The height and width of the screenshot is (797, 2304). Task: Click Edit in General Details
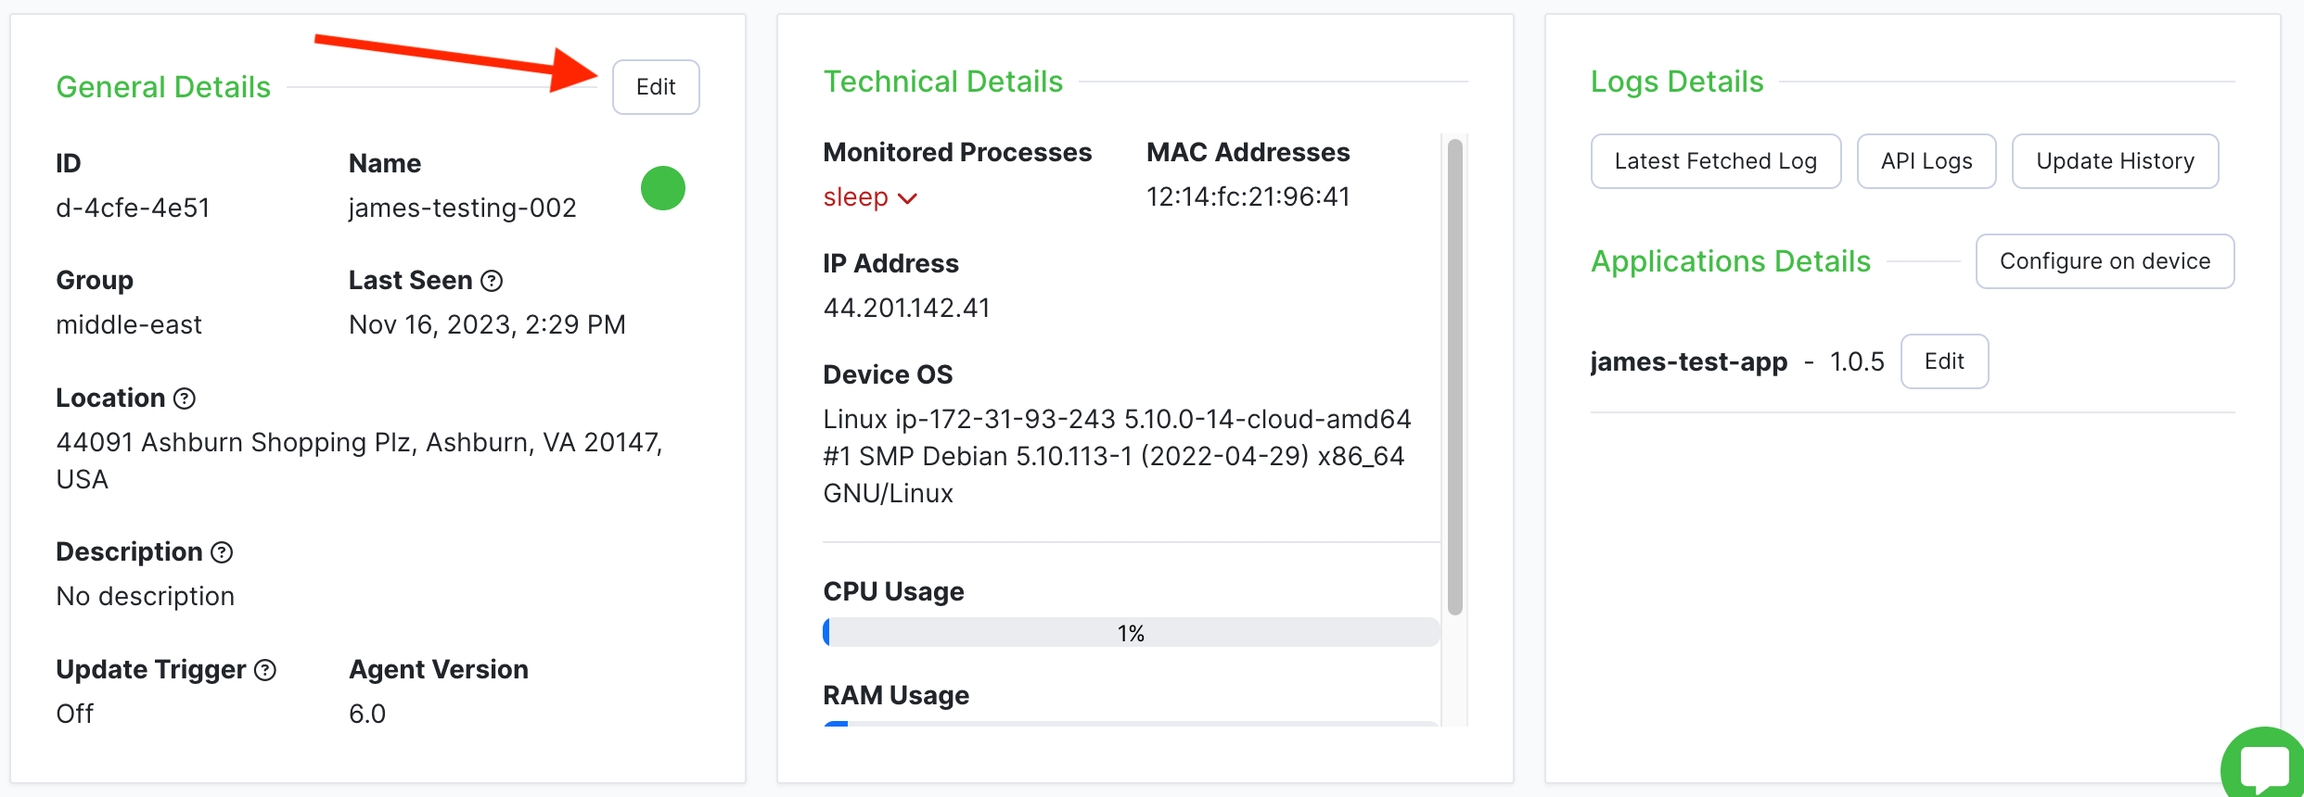[655, 87]
